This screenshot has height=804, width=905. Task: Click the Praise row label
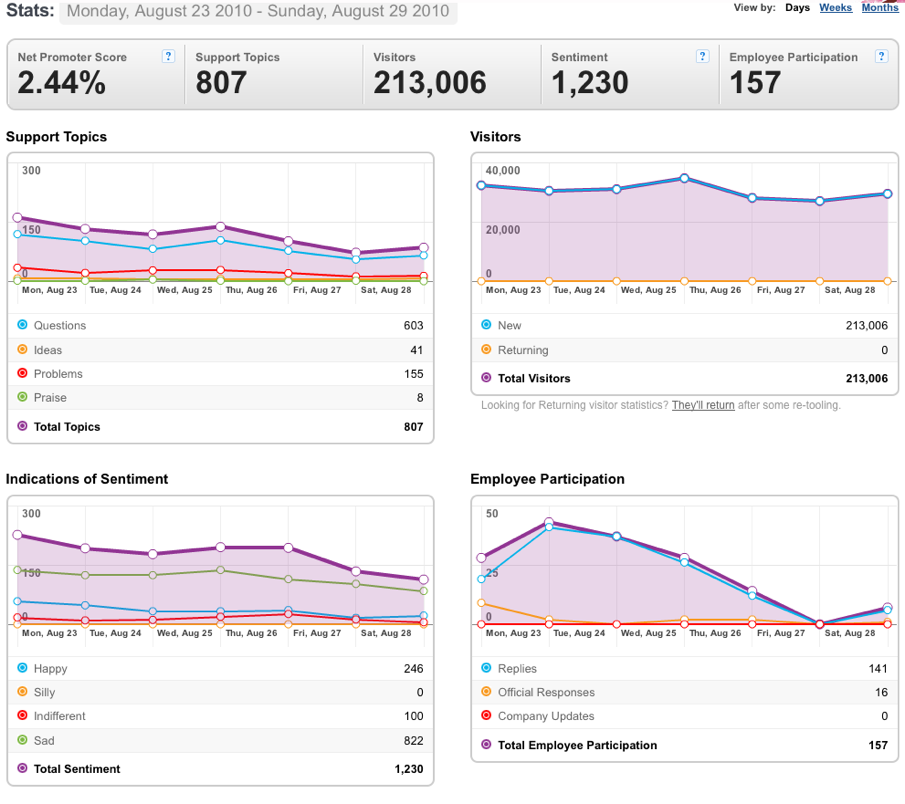(x=50, y=398)
